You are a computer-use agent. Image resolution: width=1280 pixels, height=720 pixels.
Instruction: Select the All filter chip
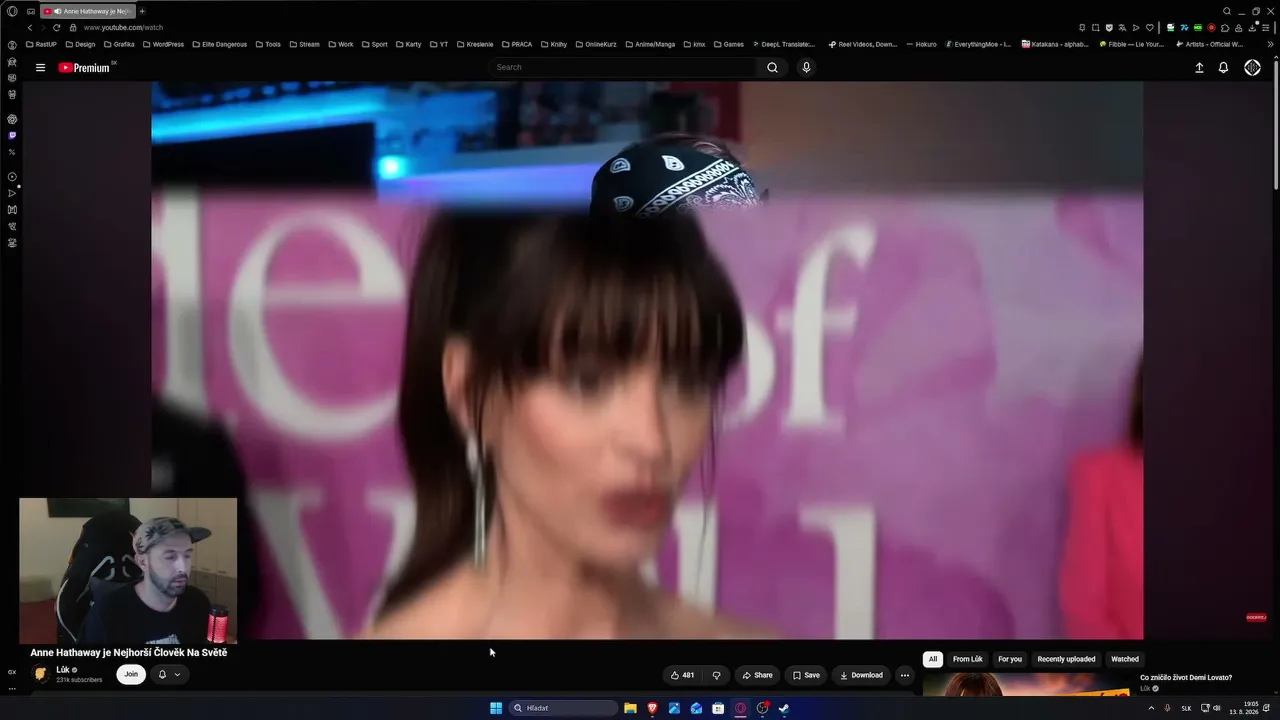coord(933,659)
